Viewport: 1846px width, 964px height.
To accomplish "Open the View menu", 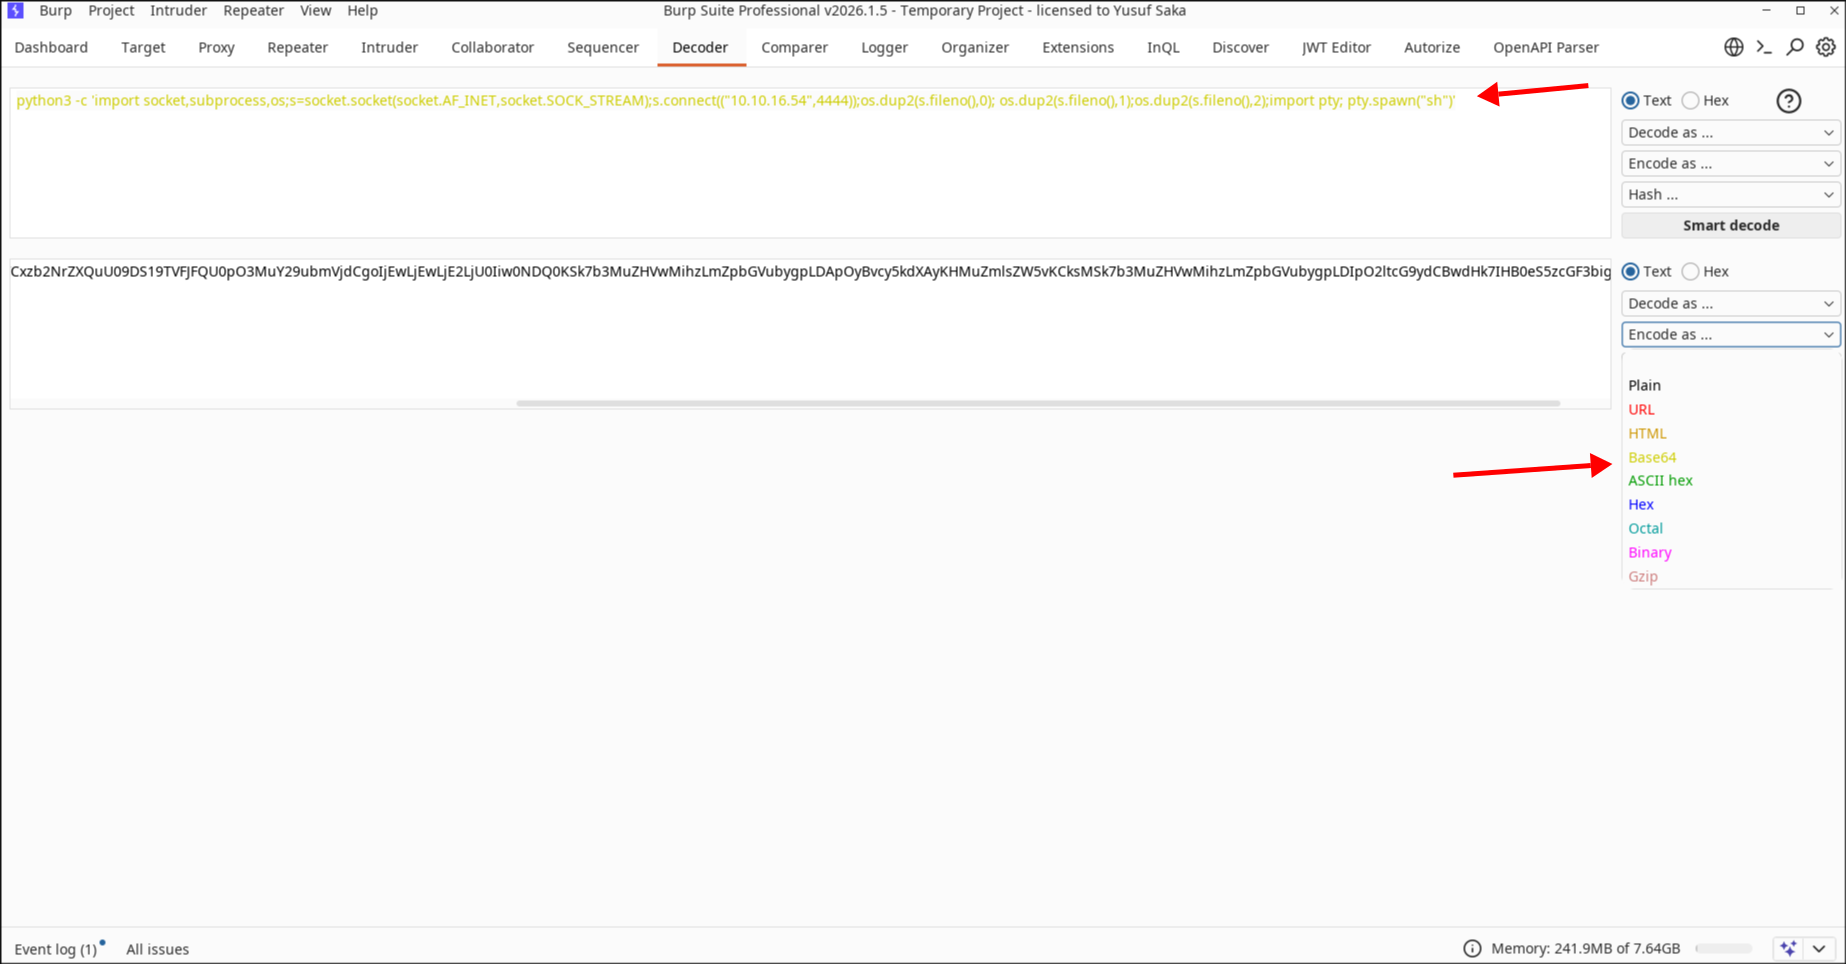I will (x=315, y=10).
